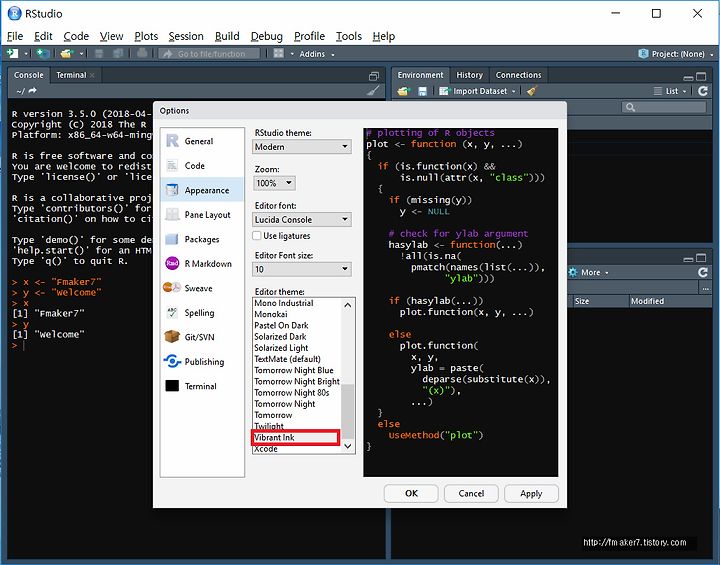Open the Tools menu

(x=349, y=36)
